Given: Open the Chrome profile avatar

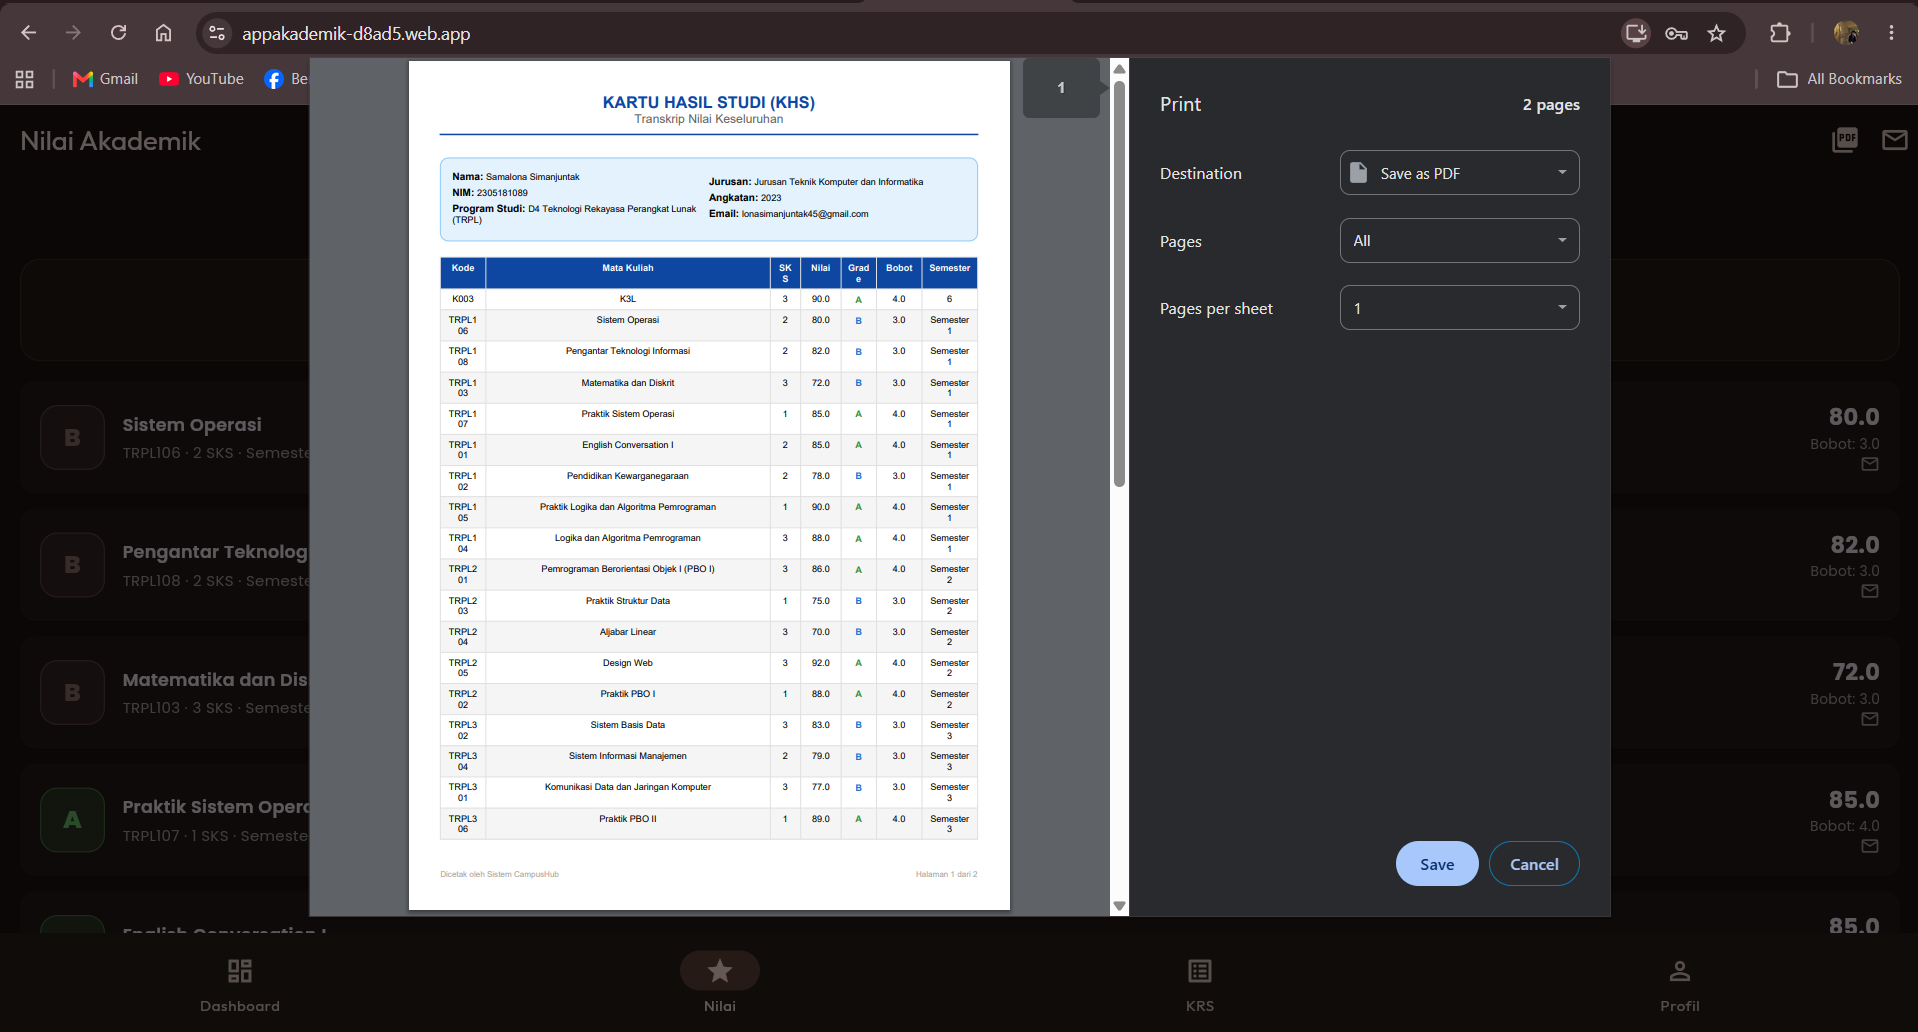Looking at the screenshot, I should (x=1846, y=33).
